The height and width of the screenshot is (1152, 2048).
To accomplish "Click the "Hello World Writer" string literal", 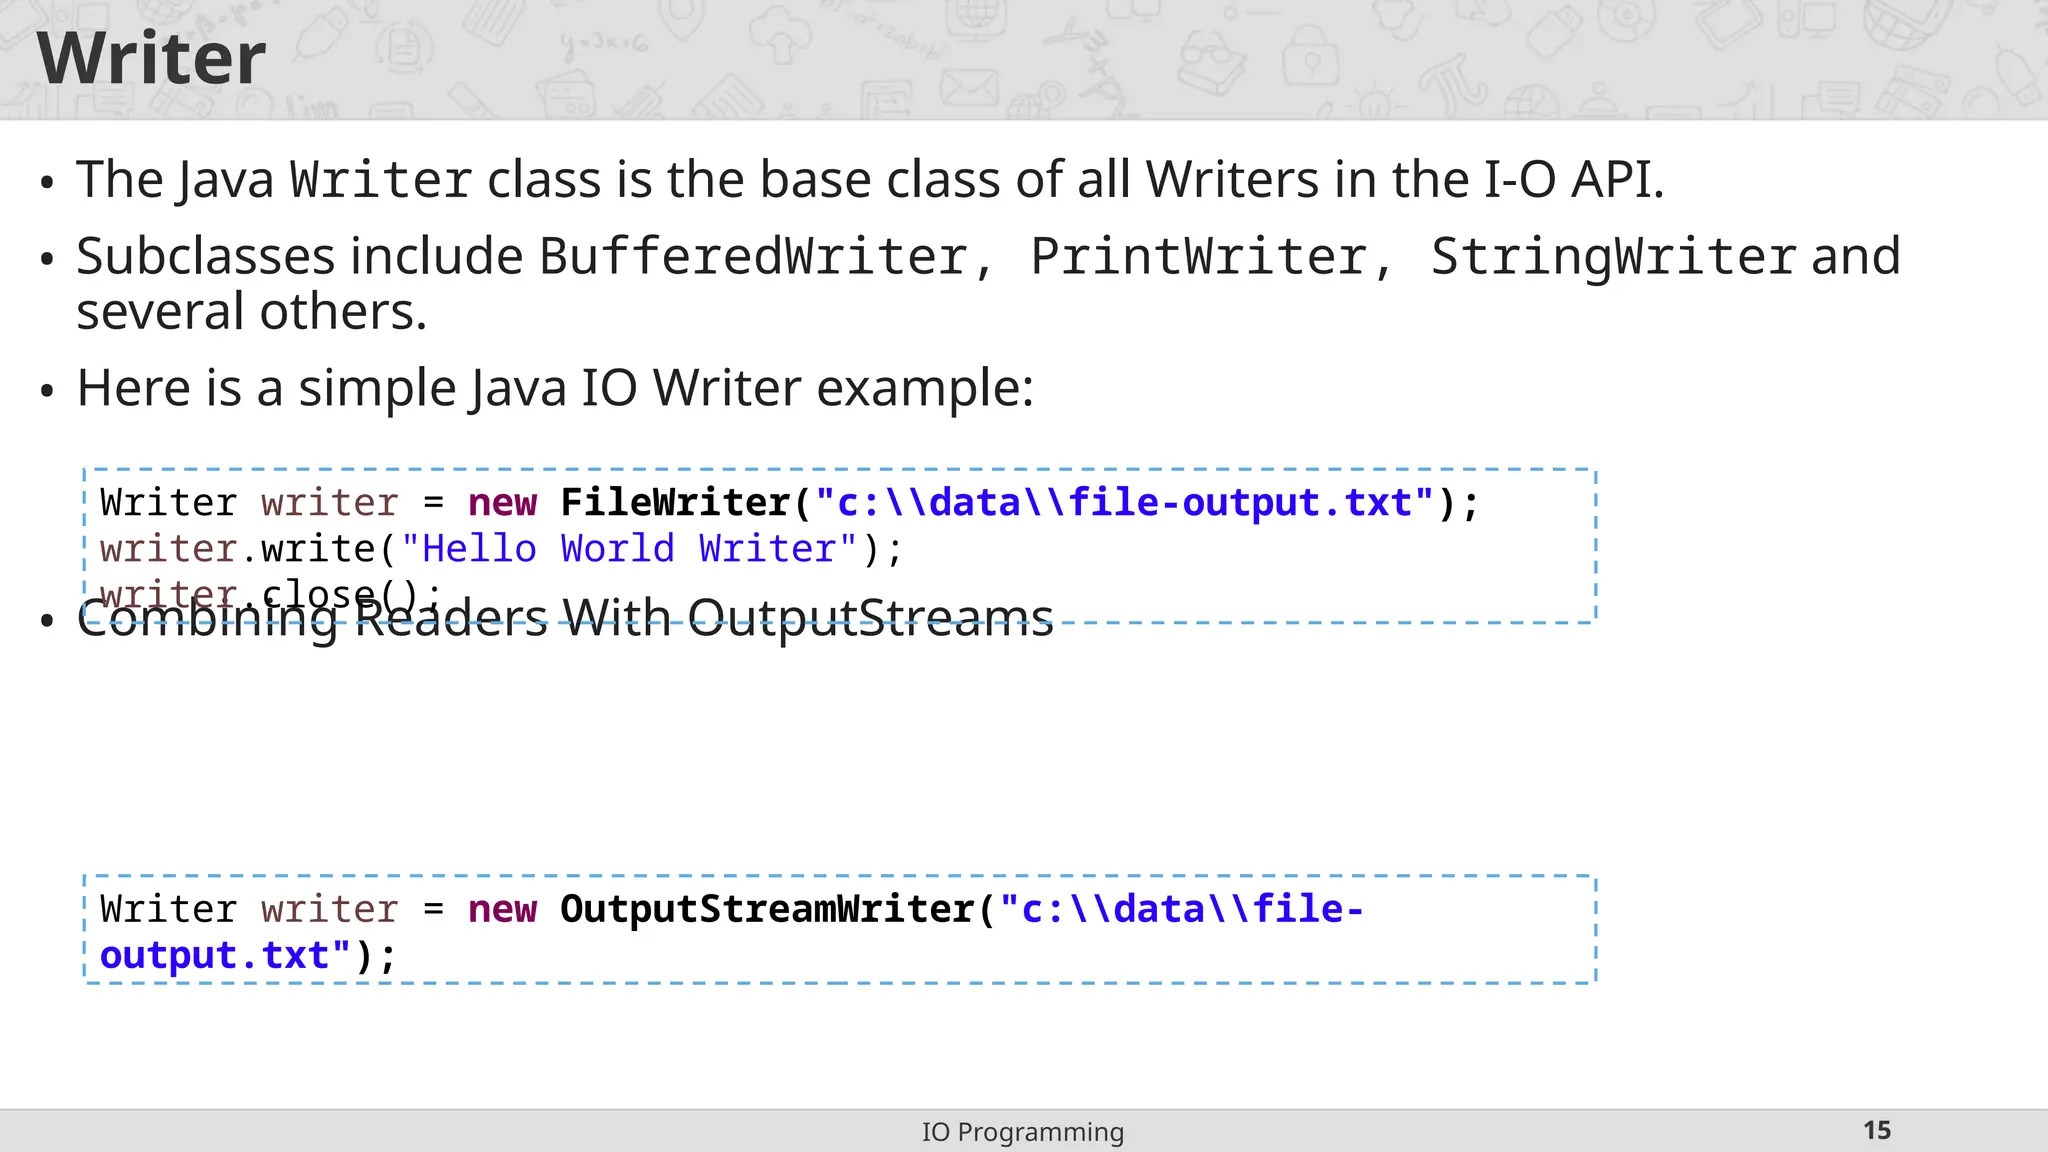I will pos(629,549).
